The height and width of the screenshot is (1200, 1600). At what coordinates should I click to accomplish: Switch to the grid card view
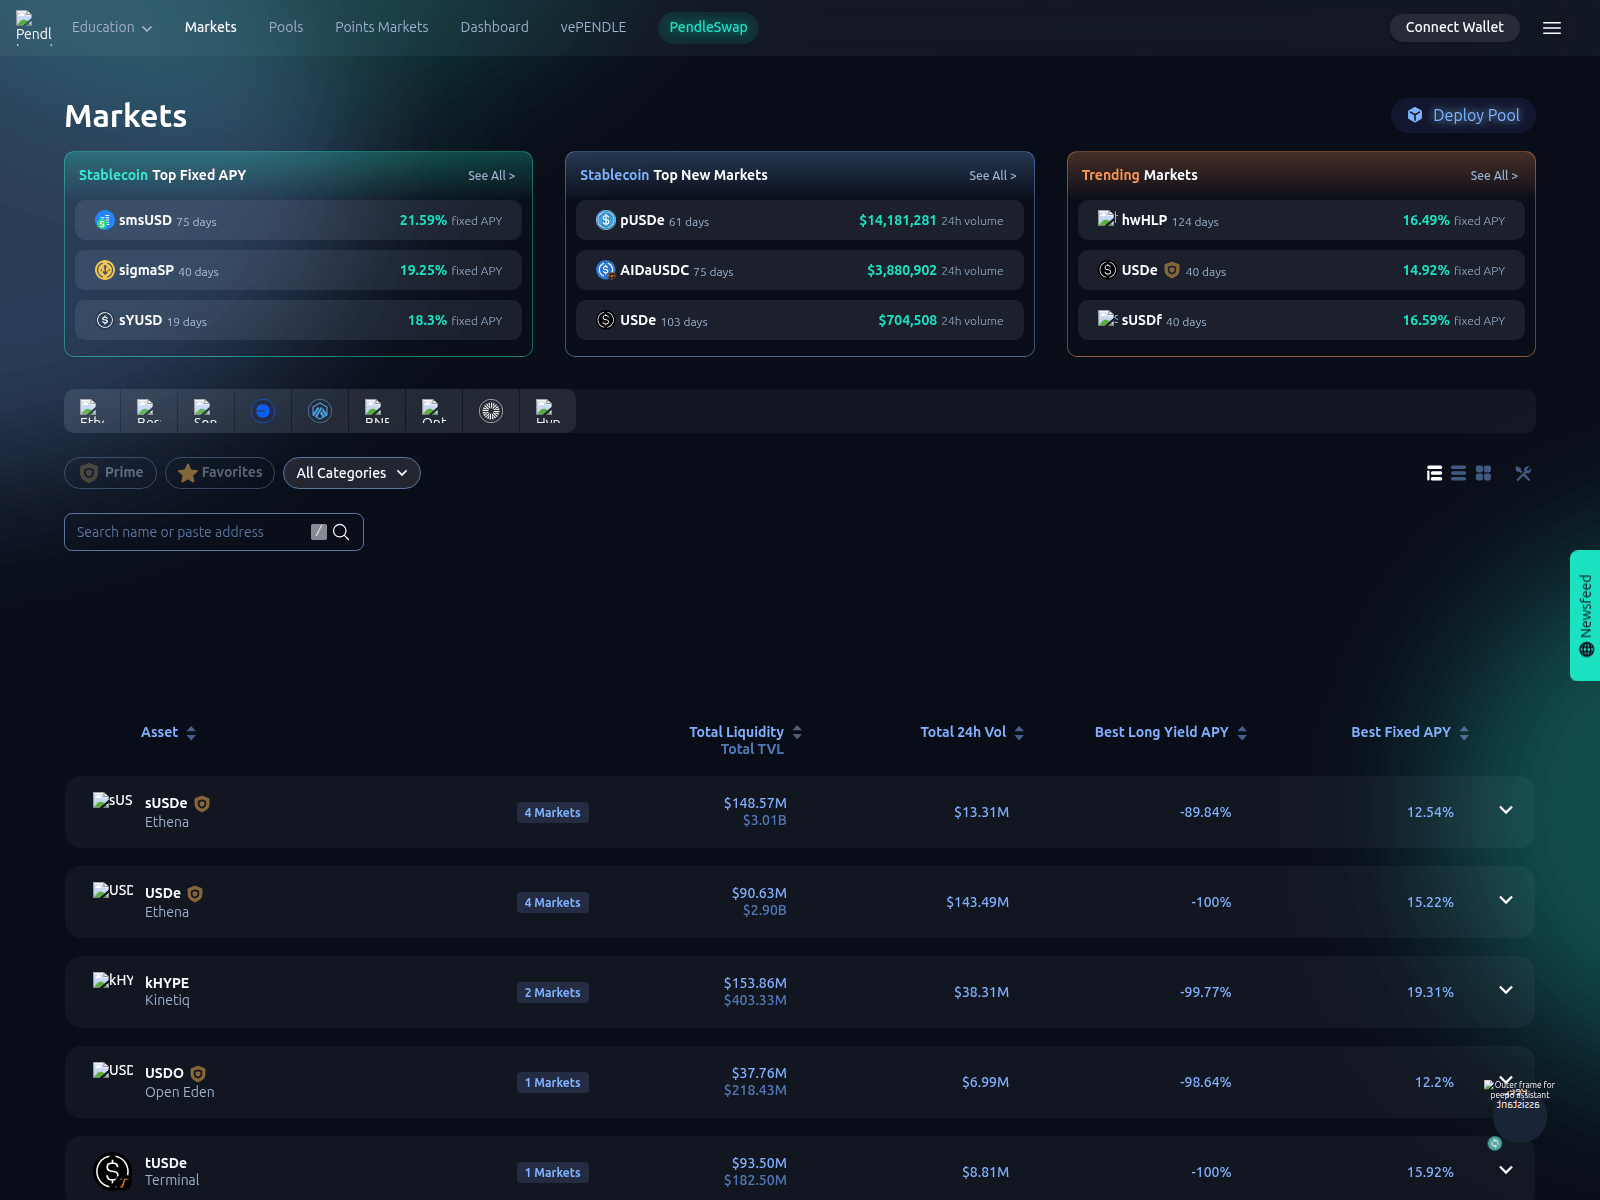coord(1483,473)
